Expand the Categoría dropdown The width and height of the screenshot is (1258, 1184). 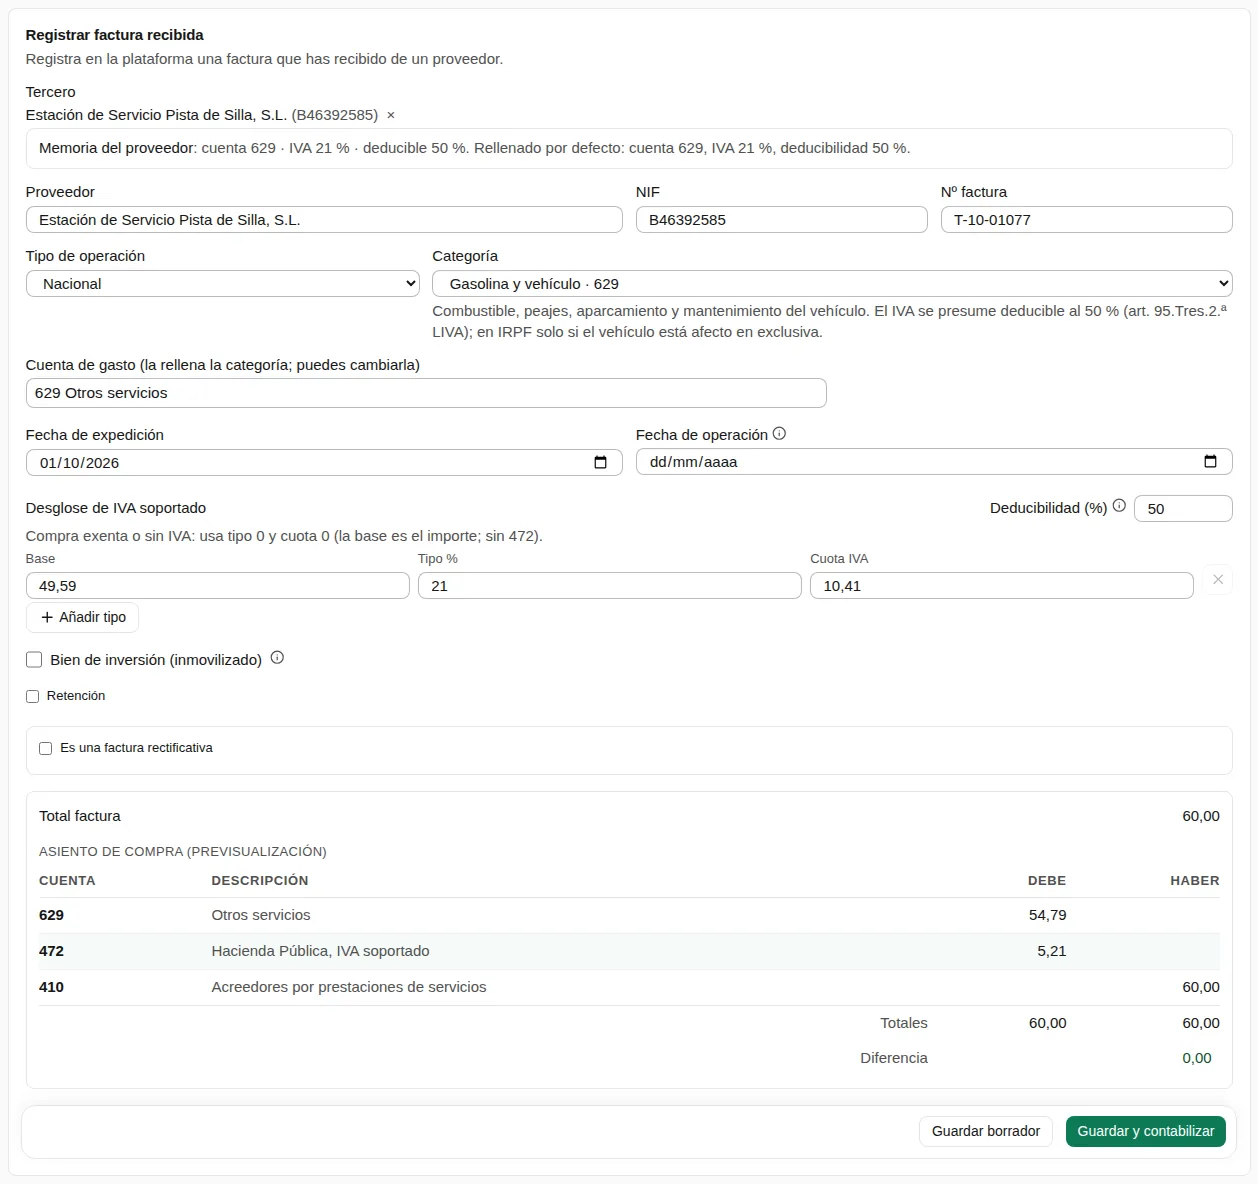coord(832,284)
